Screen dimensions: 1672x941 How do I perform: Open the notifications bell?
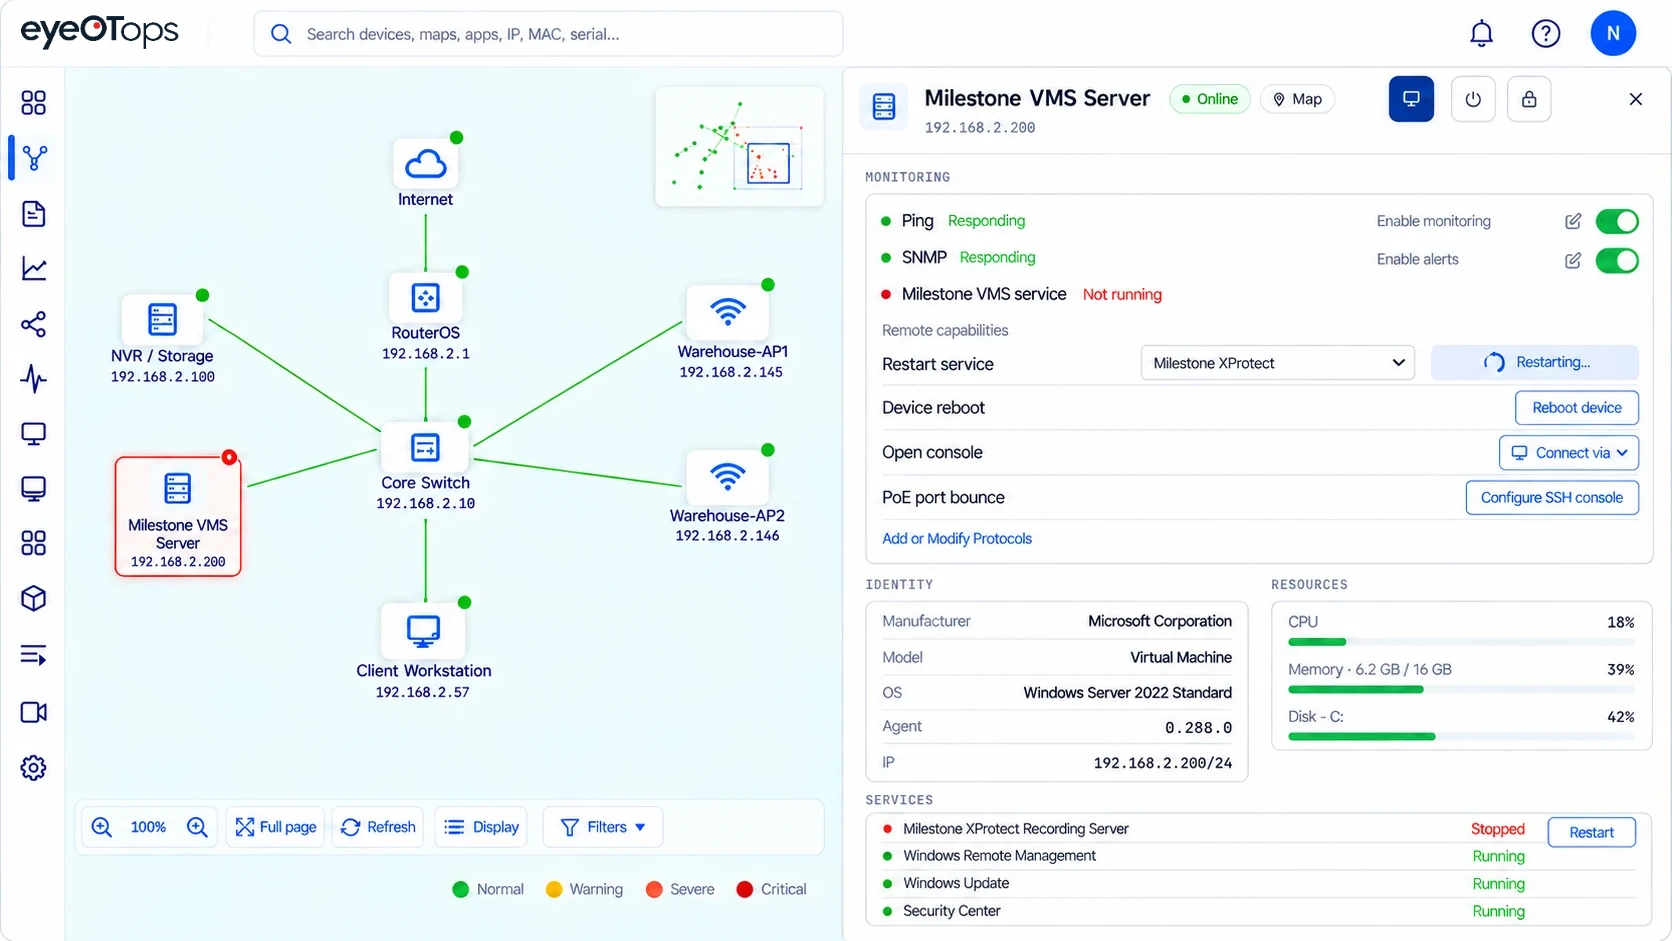coord(1481,34)
